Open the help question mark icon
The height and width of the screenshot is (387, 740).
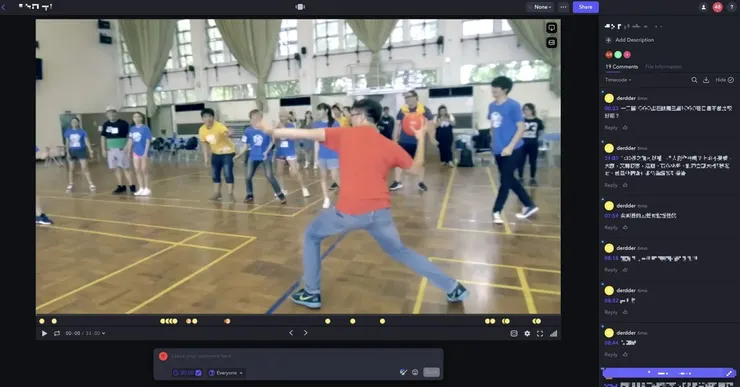[732, 7]
